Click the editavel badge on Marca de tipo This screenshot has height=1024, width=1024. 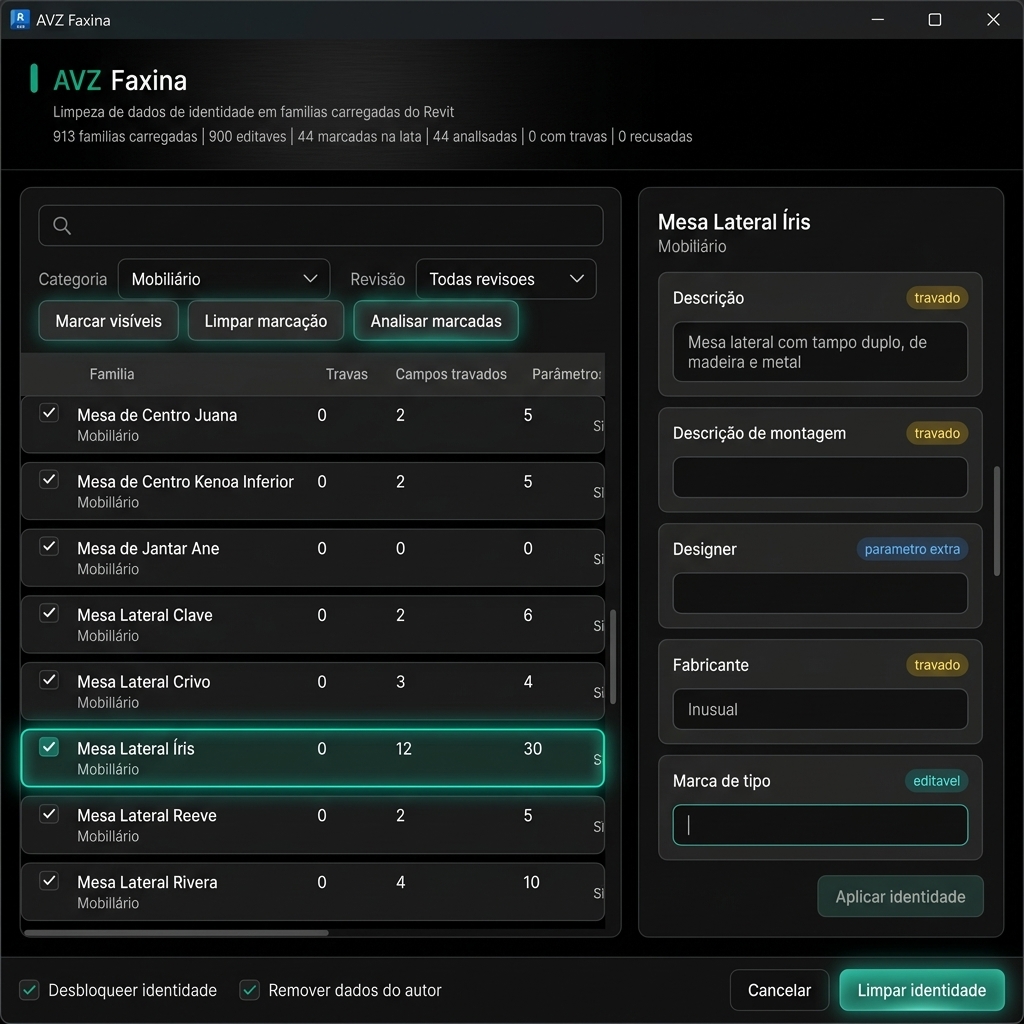(x=936, y=780)
